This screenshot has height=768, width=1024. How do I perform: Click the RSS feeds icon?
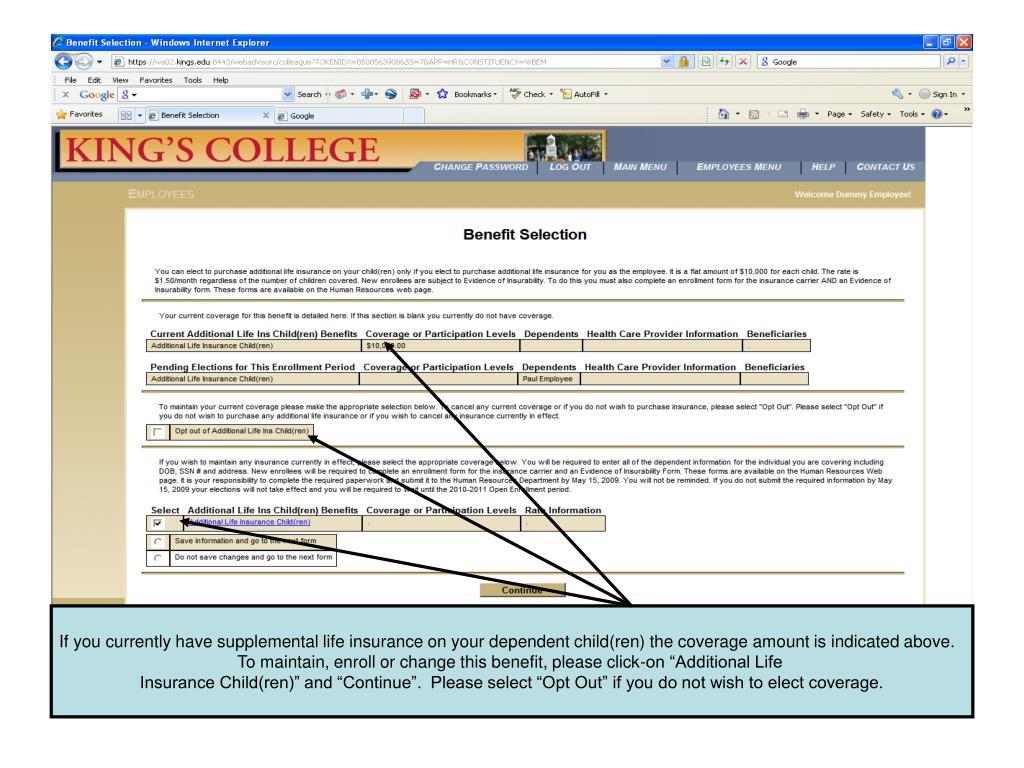[754, 114]
